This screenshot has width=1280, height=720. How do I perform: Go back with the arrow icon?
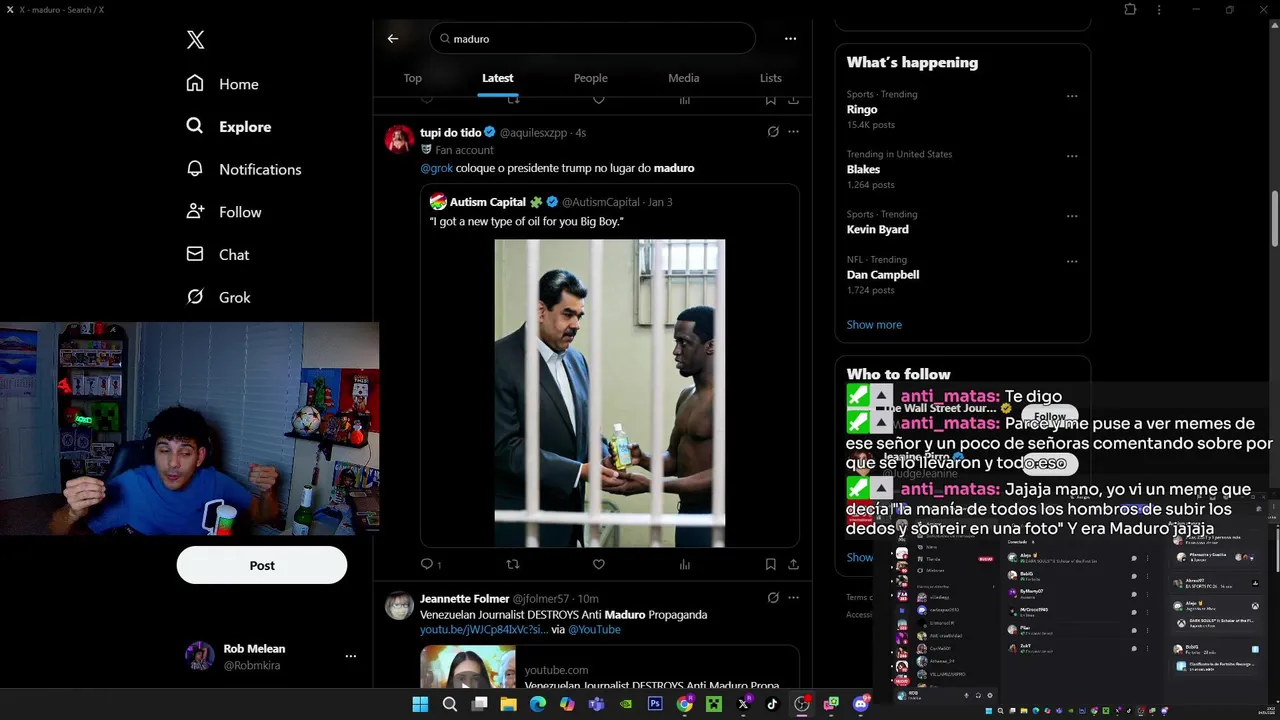point(393,39)
